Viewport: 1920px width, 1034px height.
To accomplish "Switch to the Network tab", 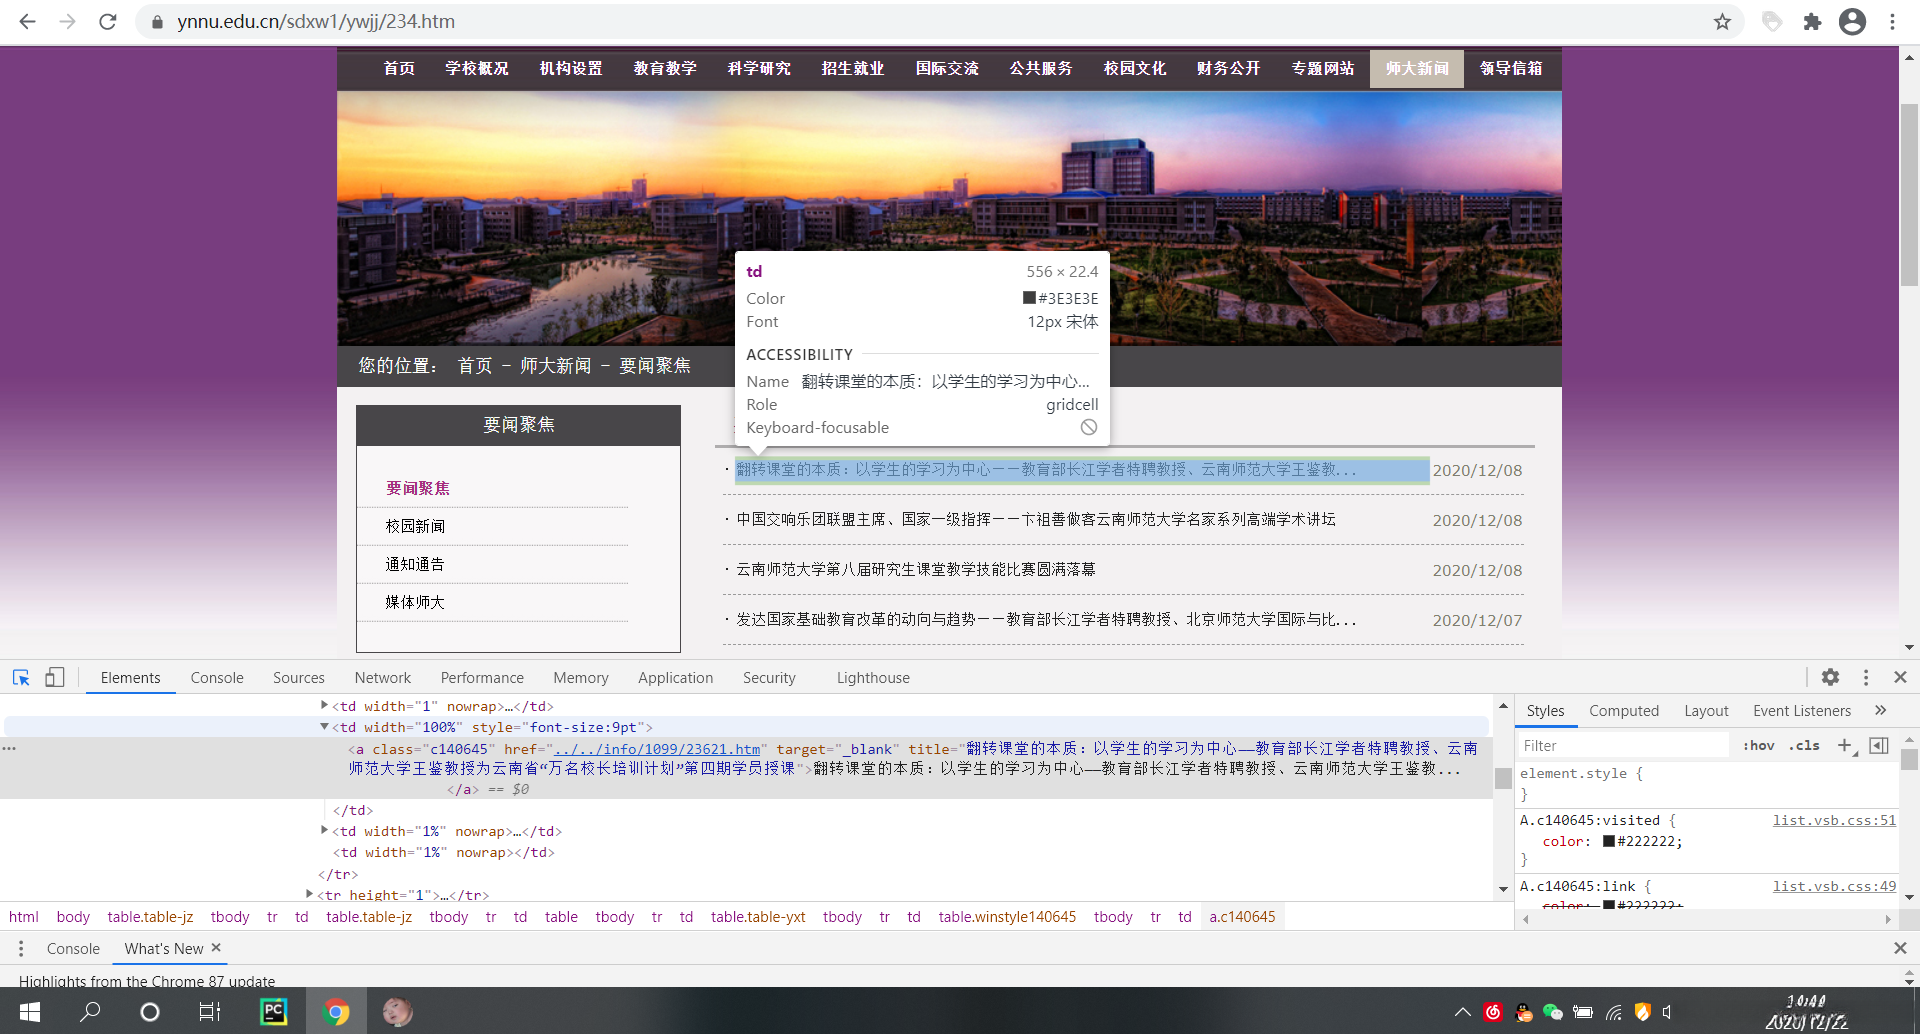I will pos(382,678).
